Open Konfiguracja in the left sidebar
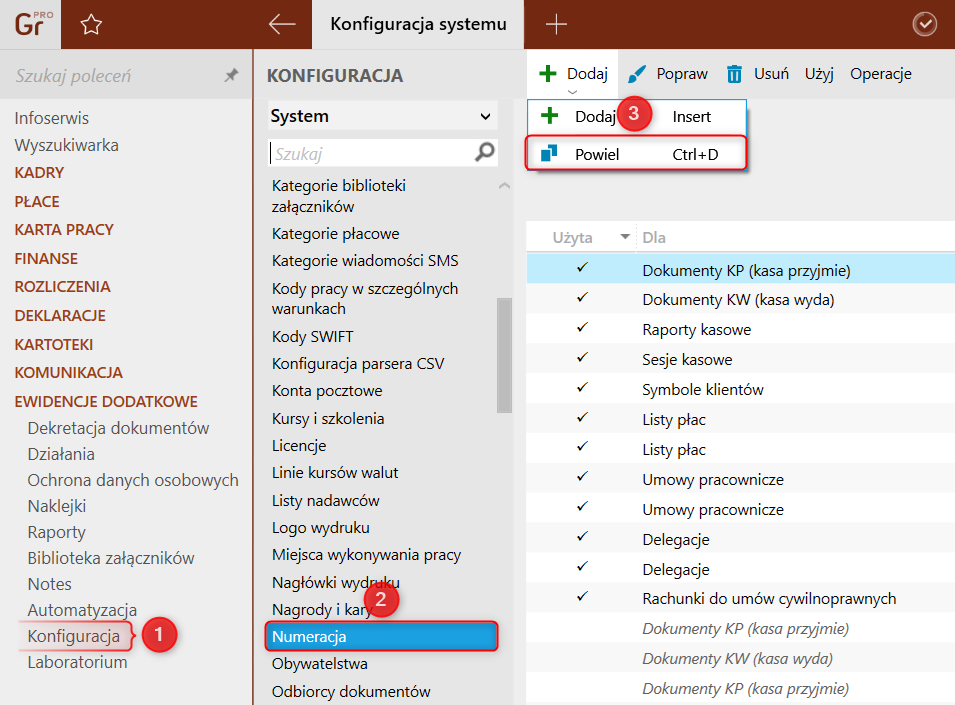This screenshot has height=705, width=955. pyautogui.click(x=73, y=636)
